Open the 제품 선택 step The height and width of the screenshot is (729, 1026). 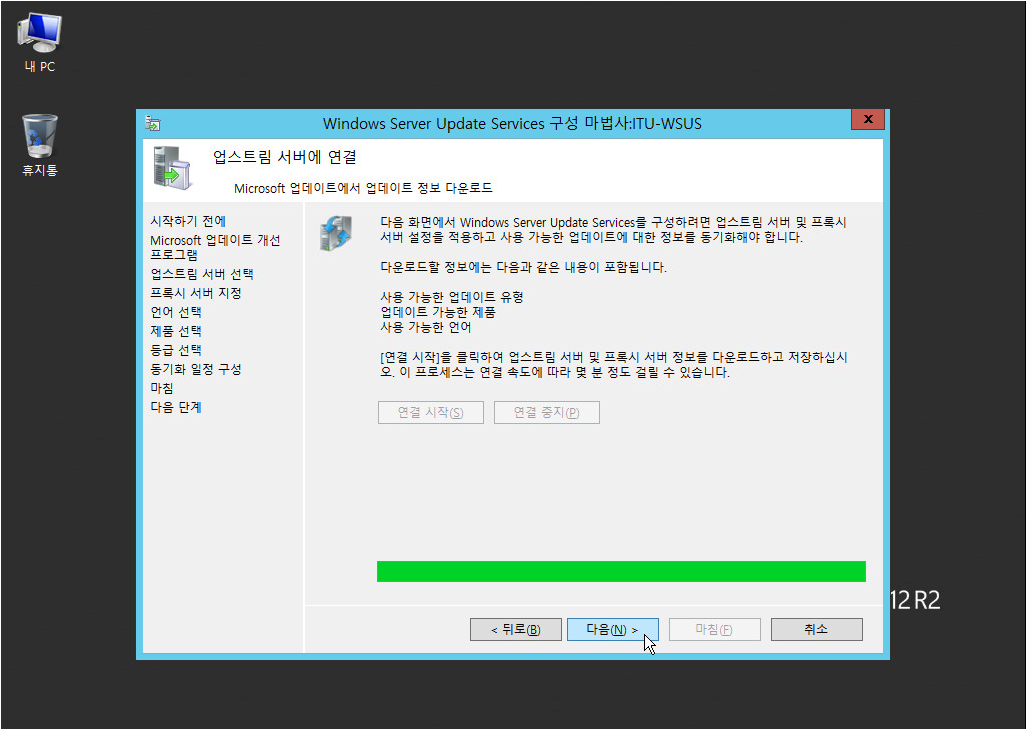coord(175,331)
